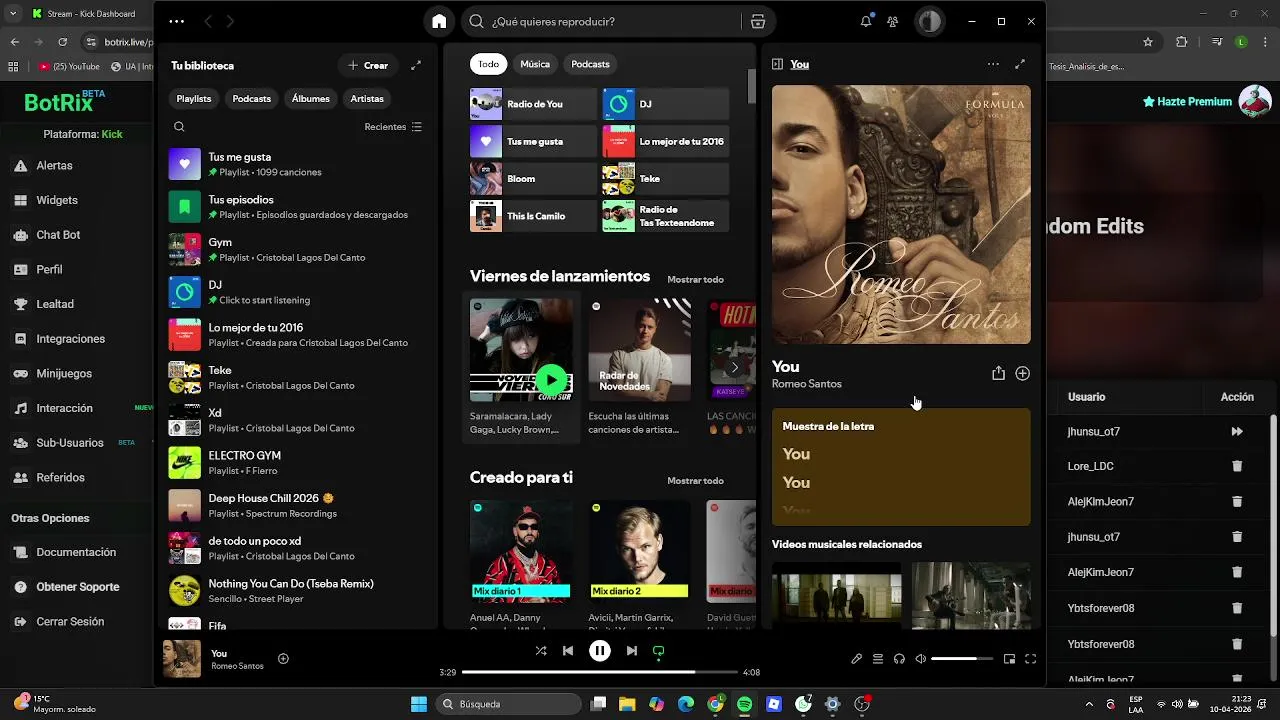Open Tus me gusta playlist in library
The width and height of the screenshot is (1280, 720).
pos(296,164)
